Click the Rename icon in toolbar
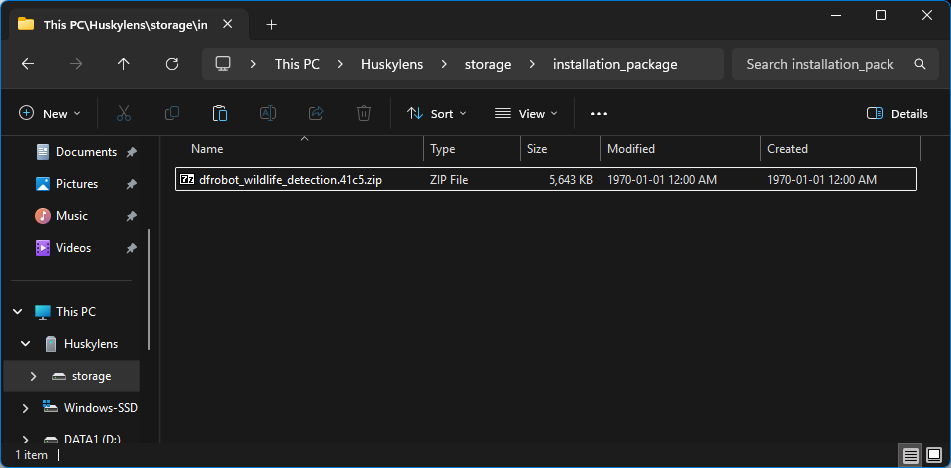Viewport: 951px width, 468px height. [x=268, y=114]
